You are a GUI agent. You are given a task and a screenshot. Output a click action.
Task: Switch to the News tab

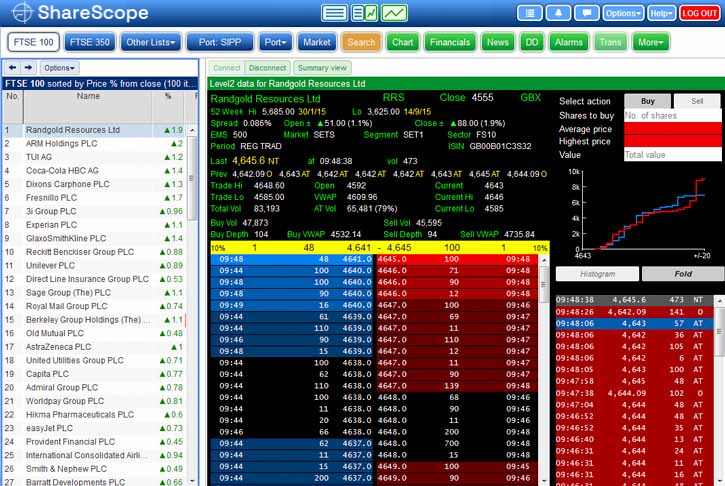click(497, 43)
